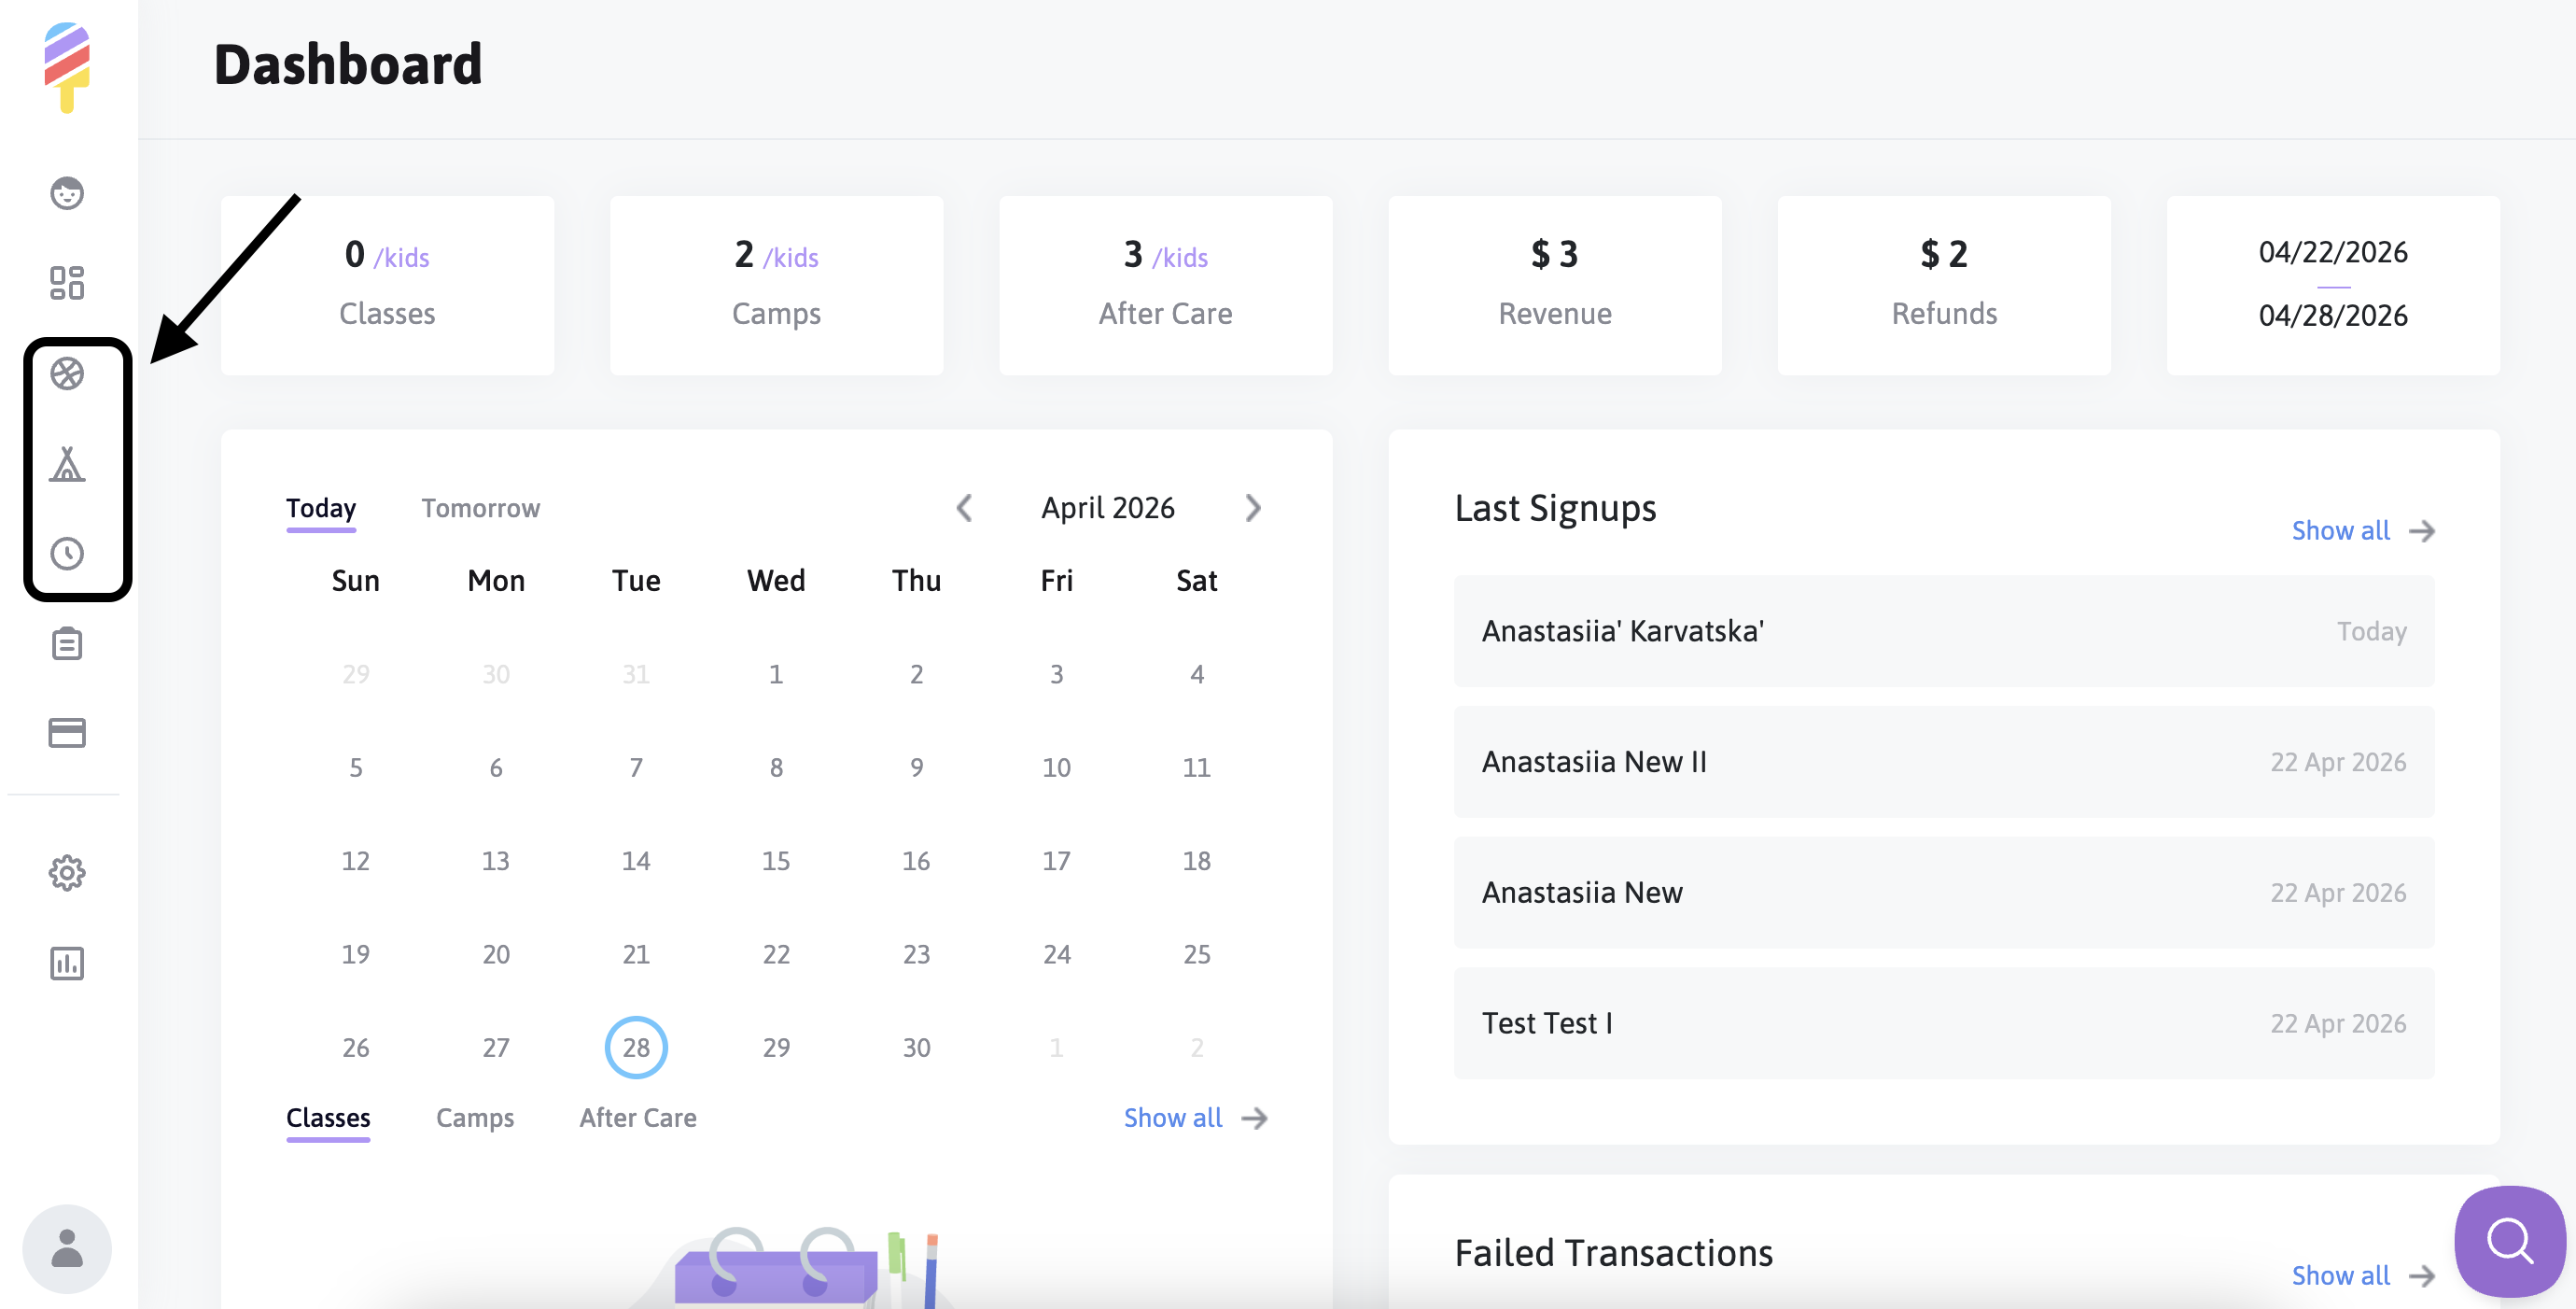This screenshot has width=2576, height=1309.
Task: Select the Camps tab below calendar
Action: pyautogui.click(x=474, y=1117)
